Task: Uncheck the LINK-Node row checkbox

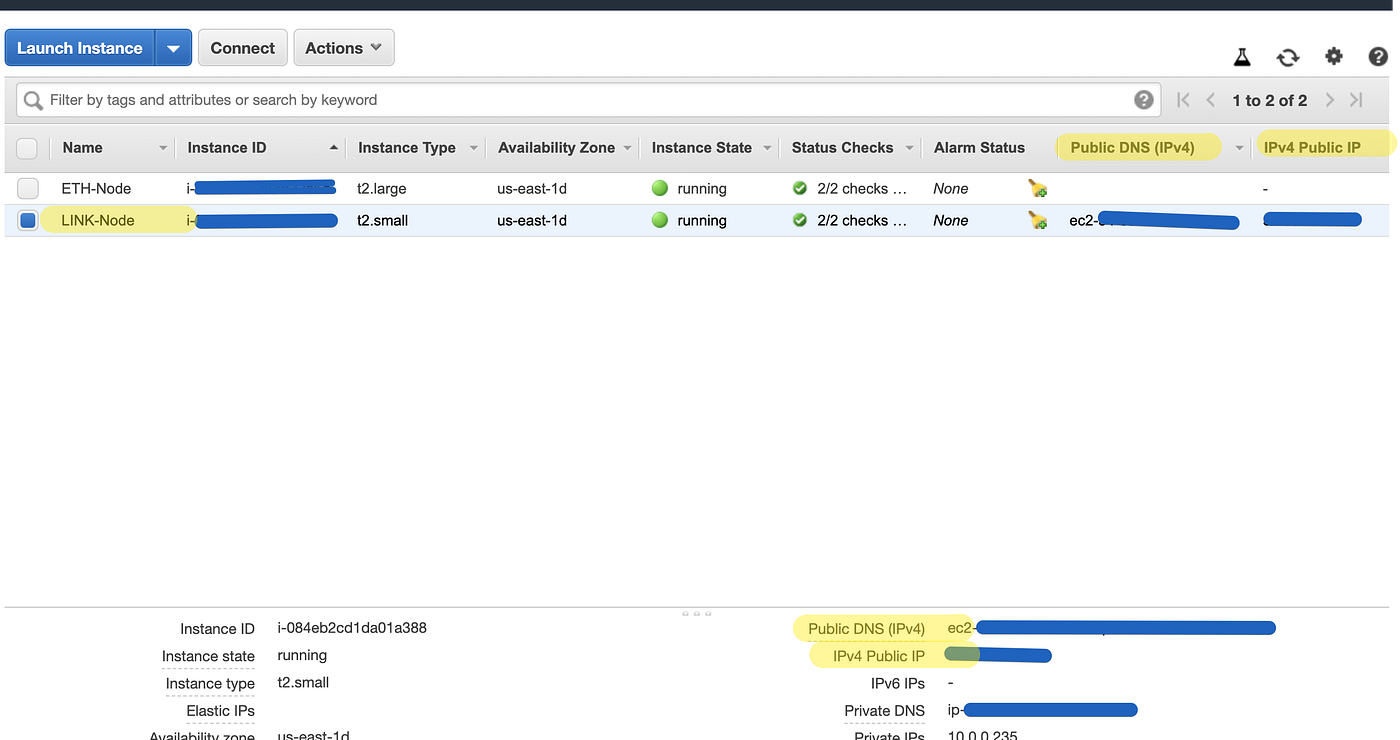Action: 28,220
